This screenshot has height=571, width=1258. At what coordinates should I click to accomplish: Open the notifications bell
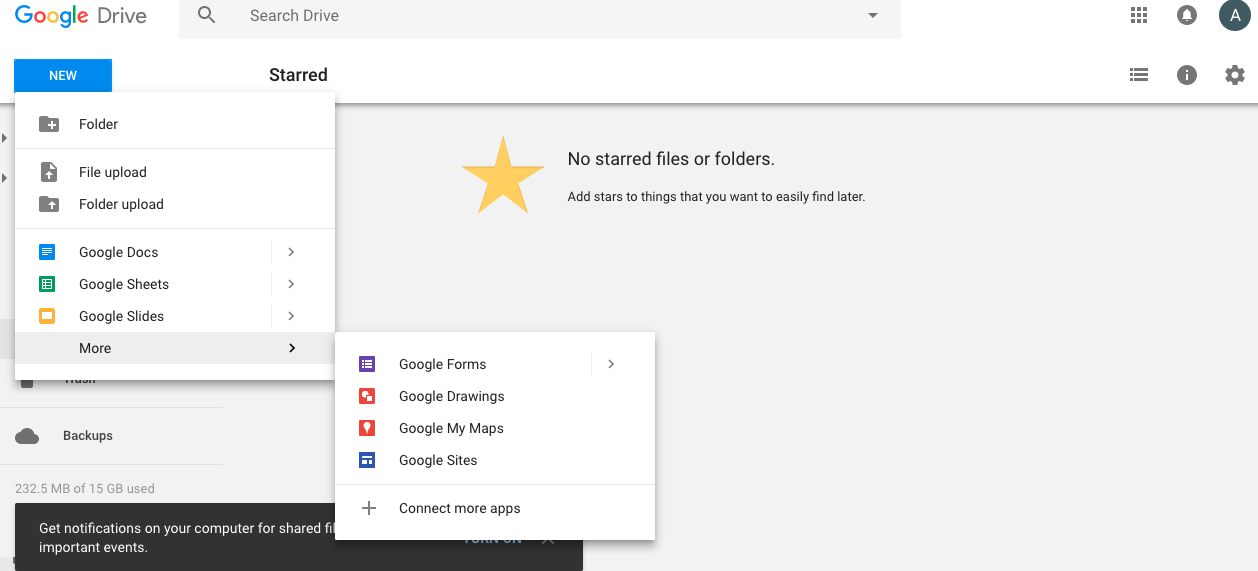click(1187, 15)
